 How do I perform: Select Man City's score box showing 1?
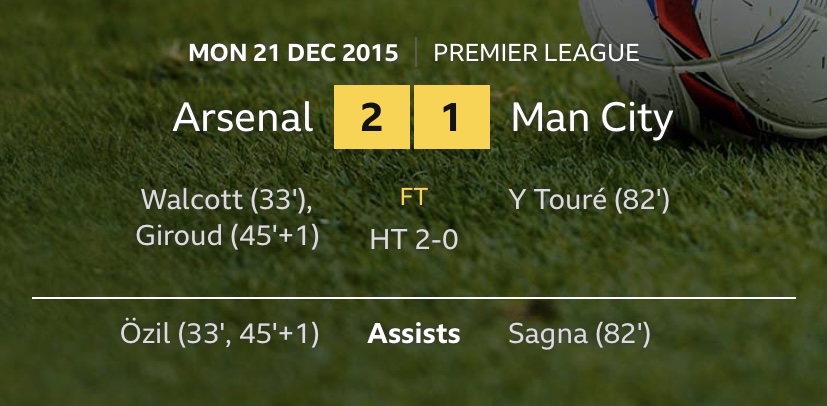click(452, 117)
